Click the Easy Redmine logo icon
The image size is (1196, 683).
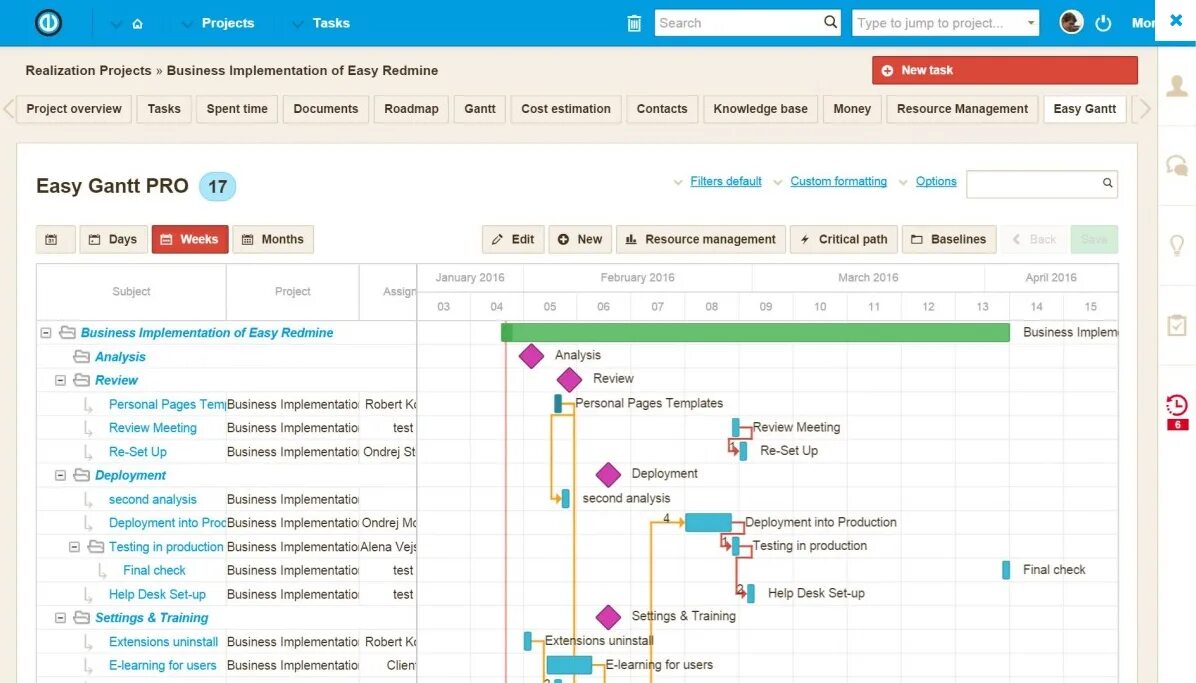[48, 23]
